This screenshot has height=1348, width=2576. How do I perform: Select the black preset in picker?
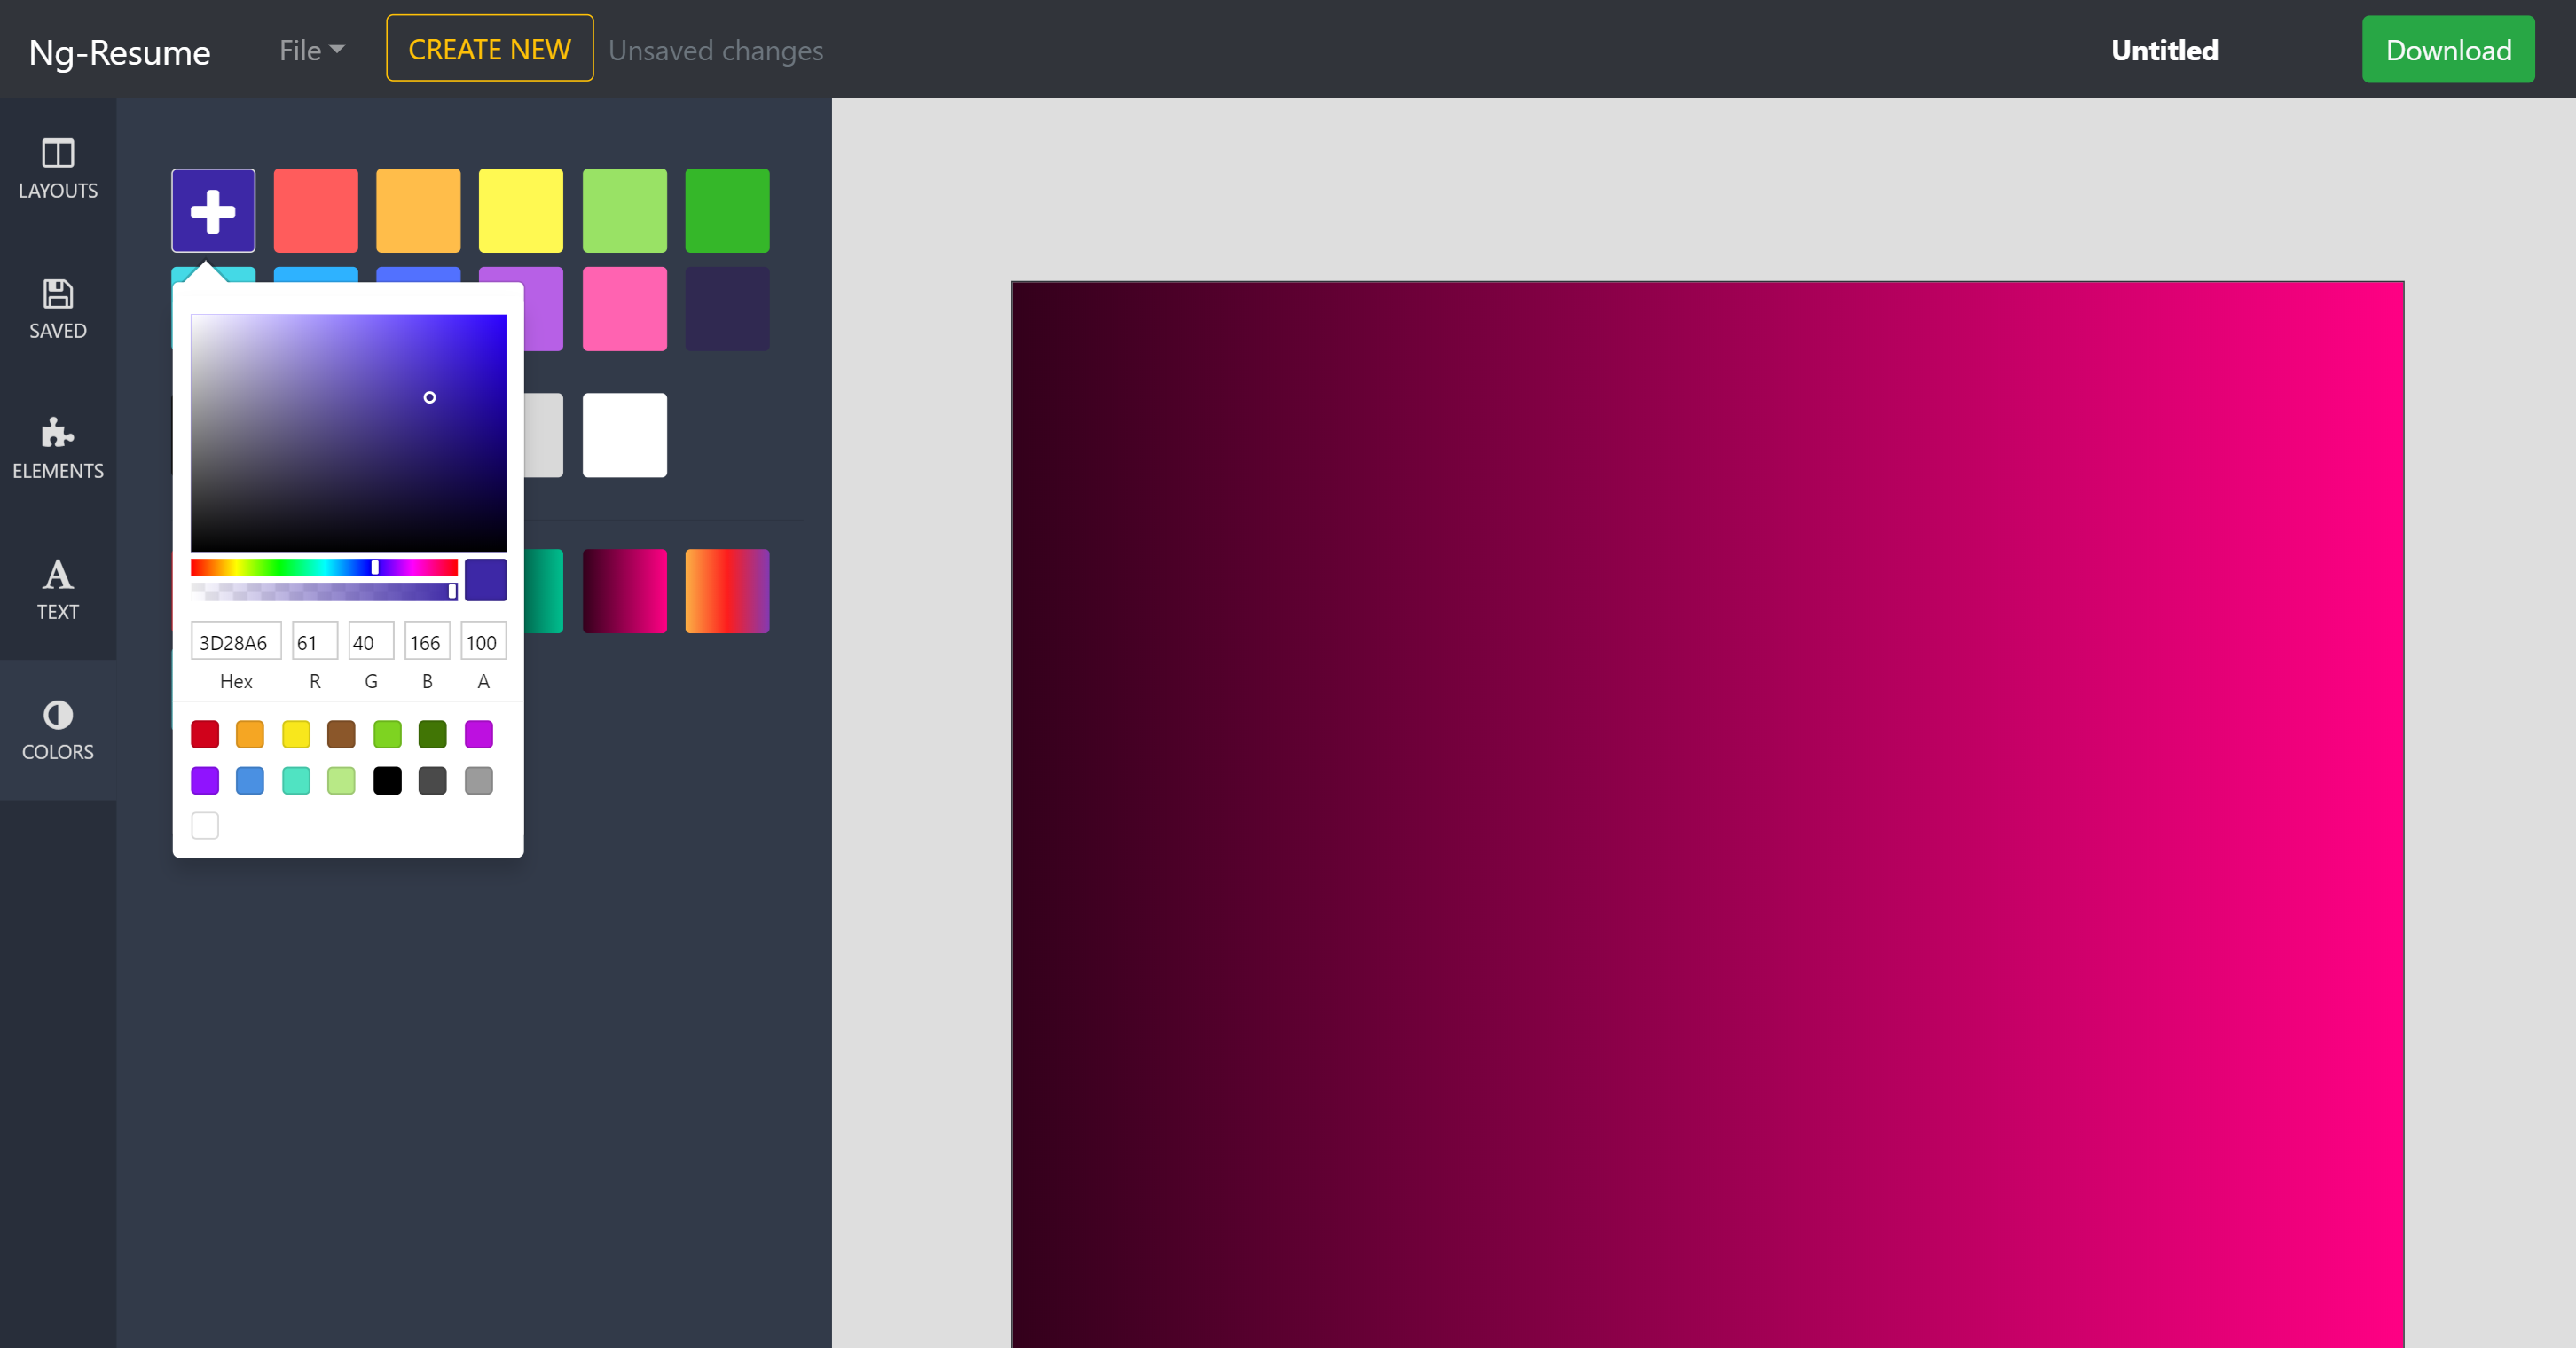point(387,780)
